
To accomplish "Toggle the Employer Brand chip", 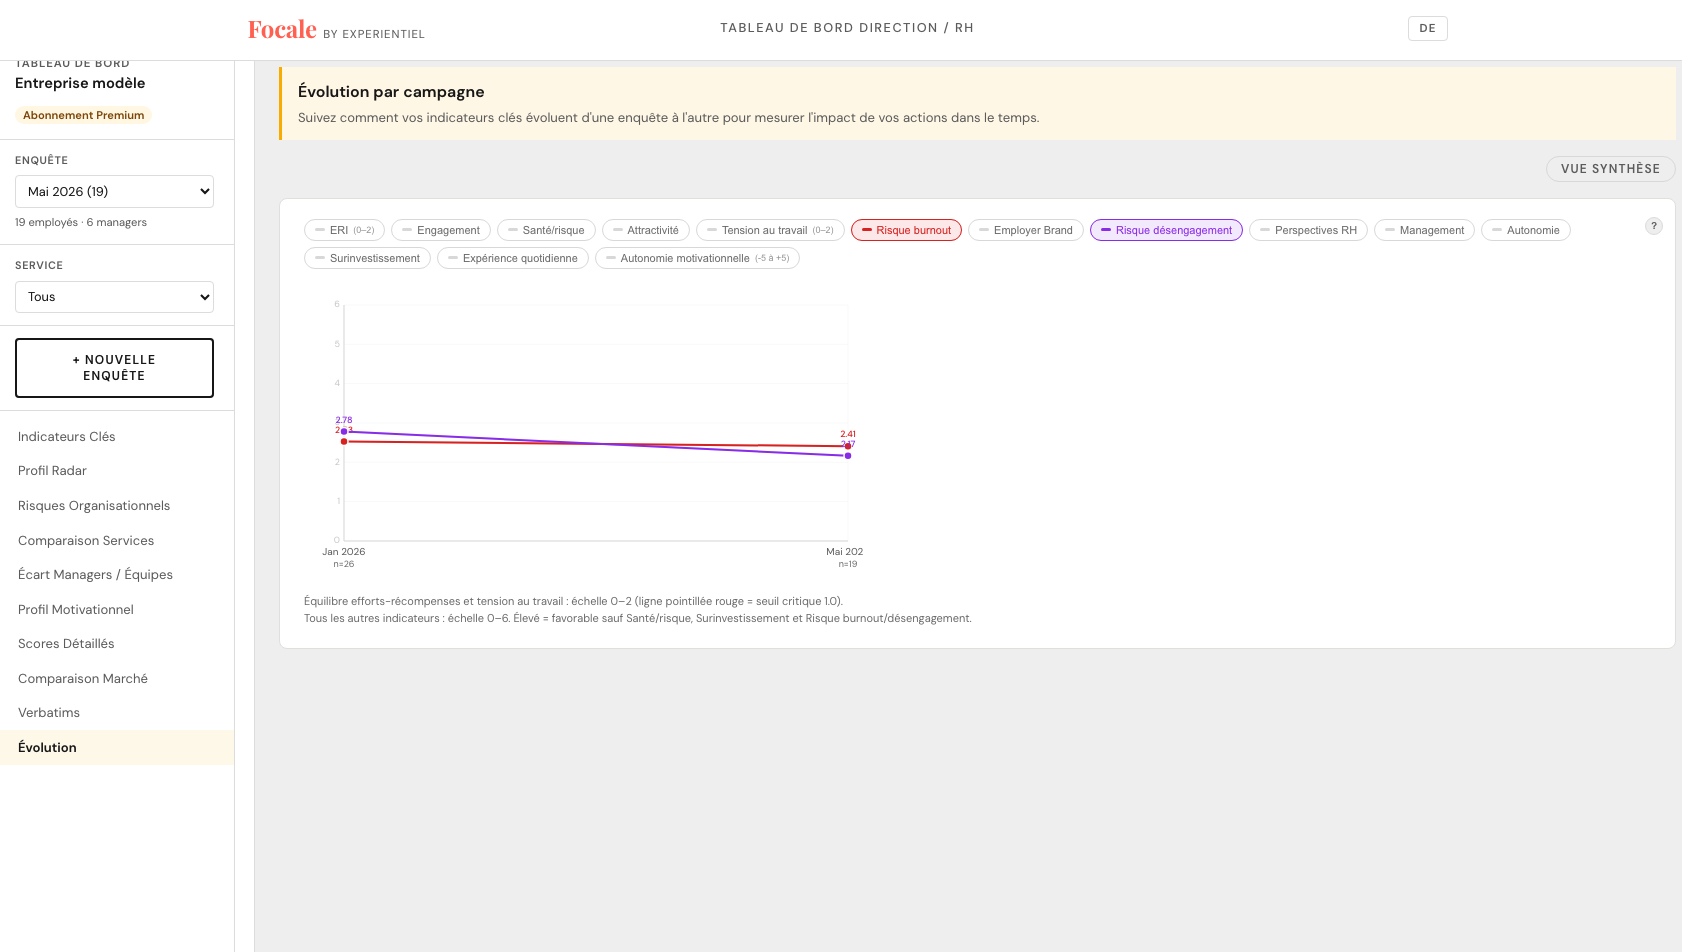I will click(1026, 230).
